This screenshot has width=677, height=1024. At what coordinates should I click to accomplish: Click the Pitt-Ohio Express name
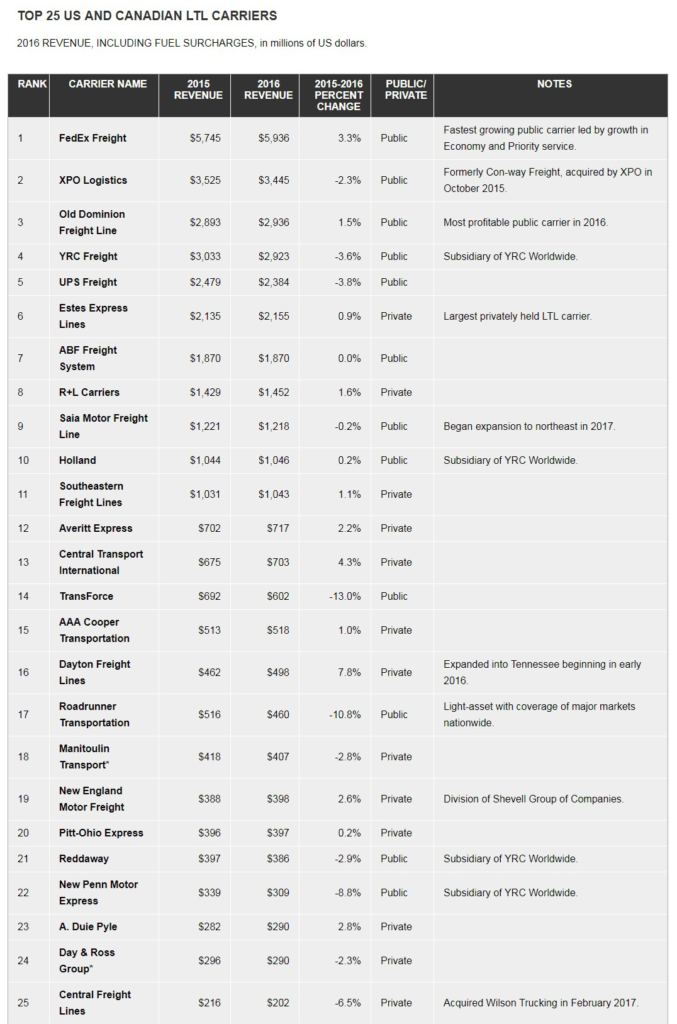(101, 832)
